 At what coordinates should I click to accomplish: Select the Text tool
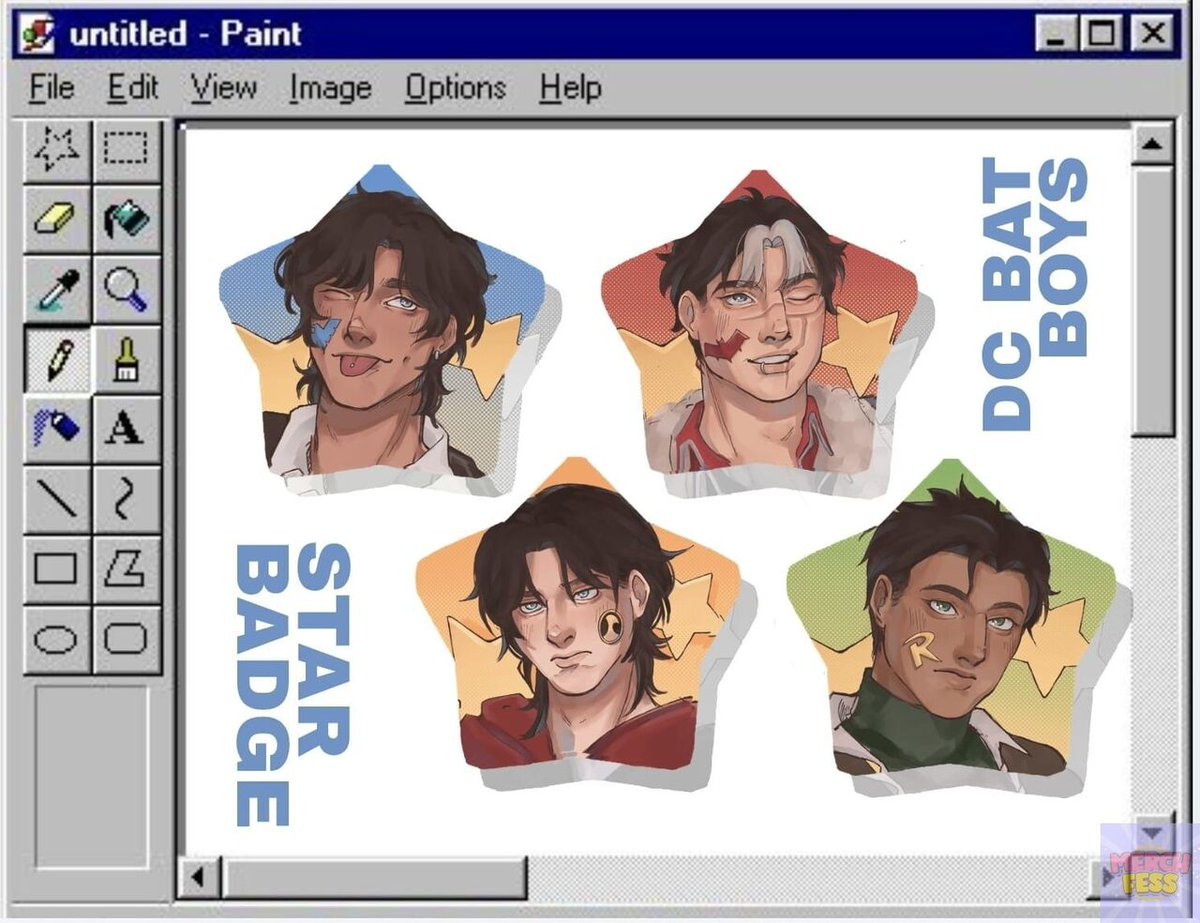click(x=127, y=429)
